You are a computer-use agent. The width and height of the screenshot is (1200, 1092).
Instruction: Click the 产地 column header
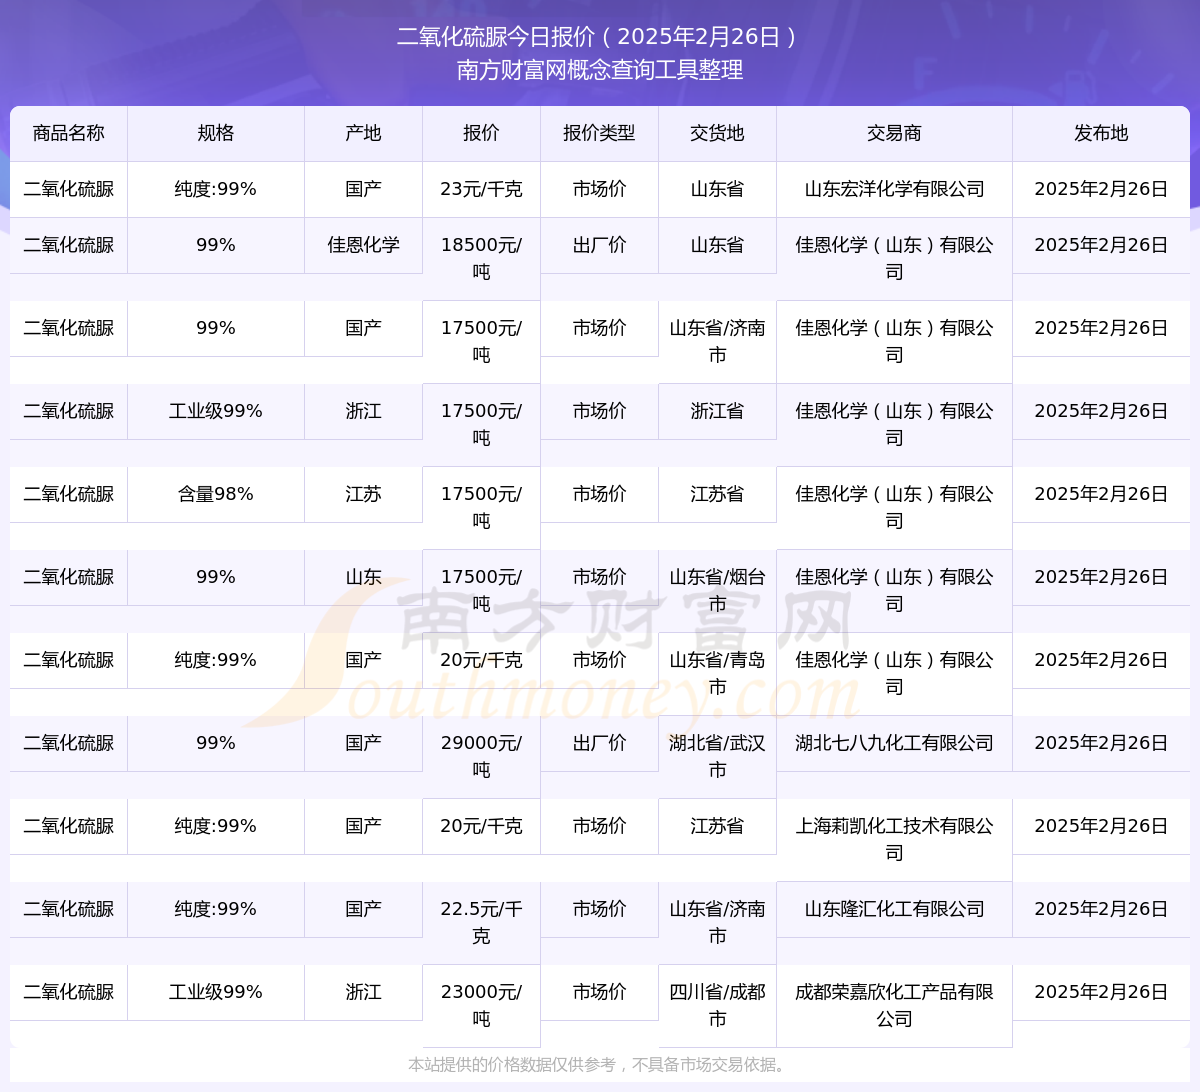(364, 133)
